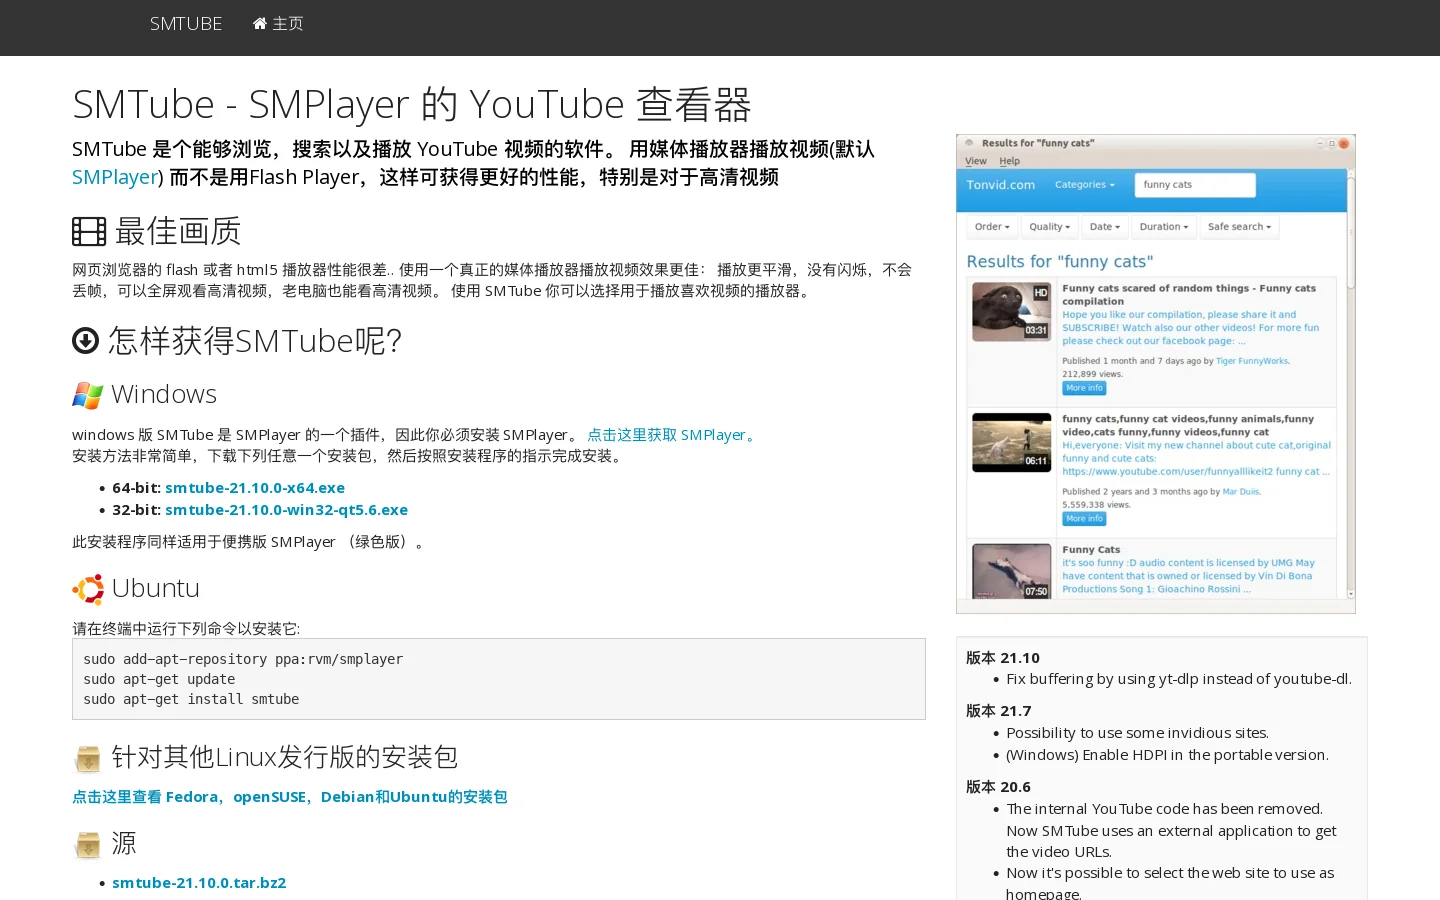
Task: Click the SMTube screenshot thumbnail image
Action: (1156, 374)
